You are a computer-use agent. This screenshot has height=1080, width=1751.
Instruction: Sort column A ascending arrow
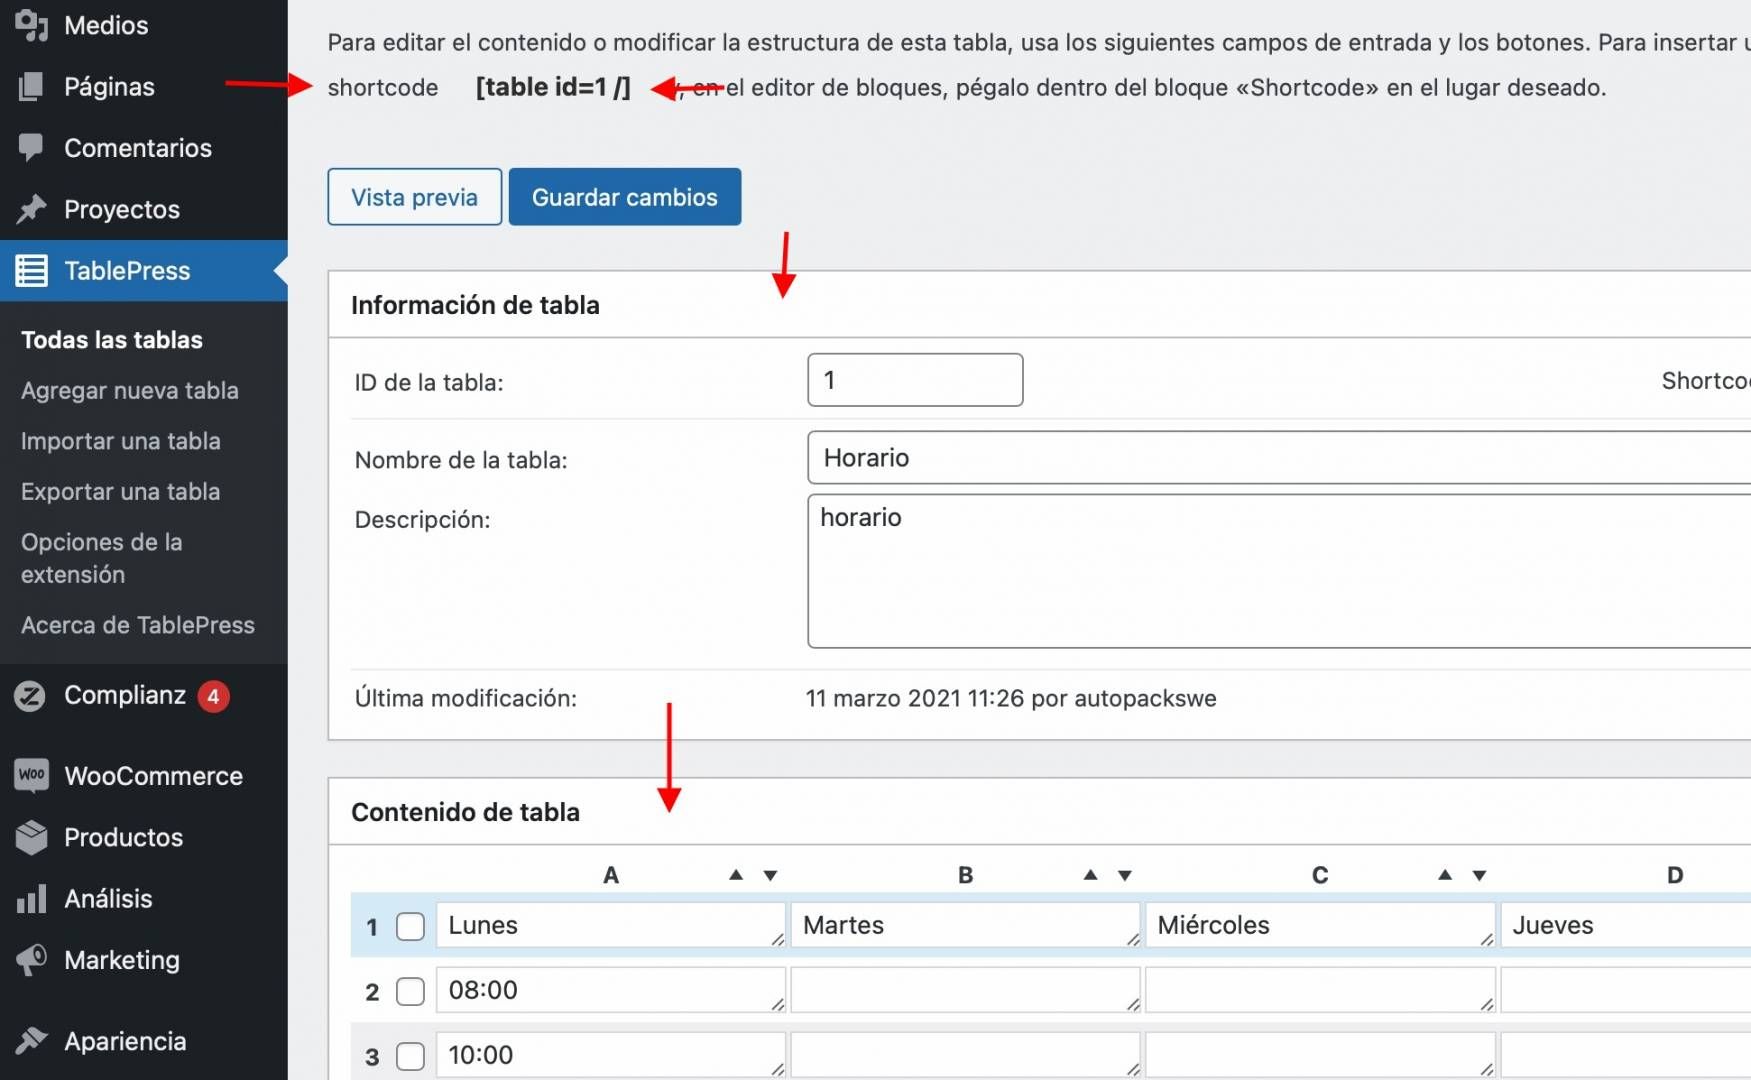click(736, 875)
